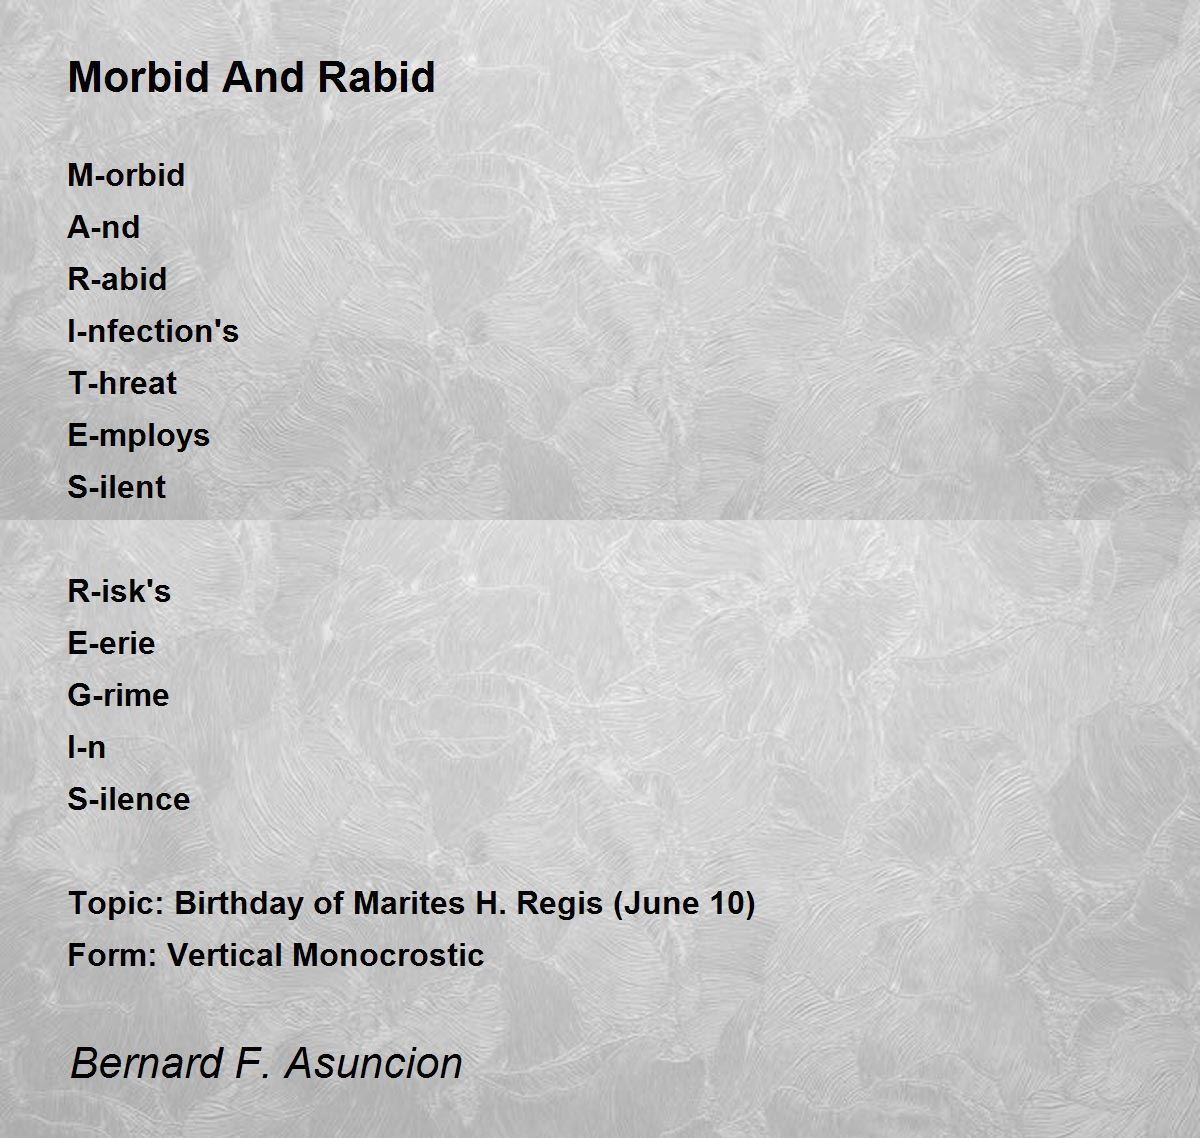Click the line S-ilence
Image resolution: width=1200 pixels, height=1138 pixels.
[128, 799]
